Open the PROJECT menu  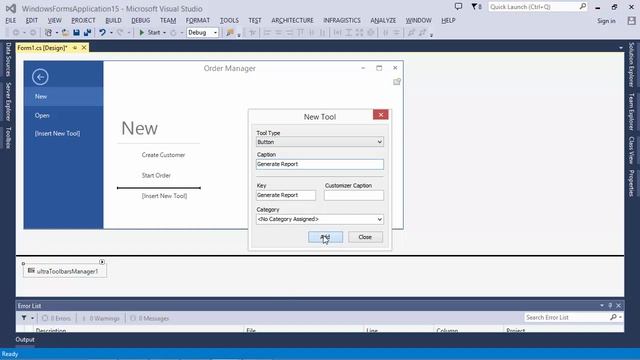(x=83, y=20)
